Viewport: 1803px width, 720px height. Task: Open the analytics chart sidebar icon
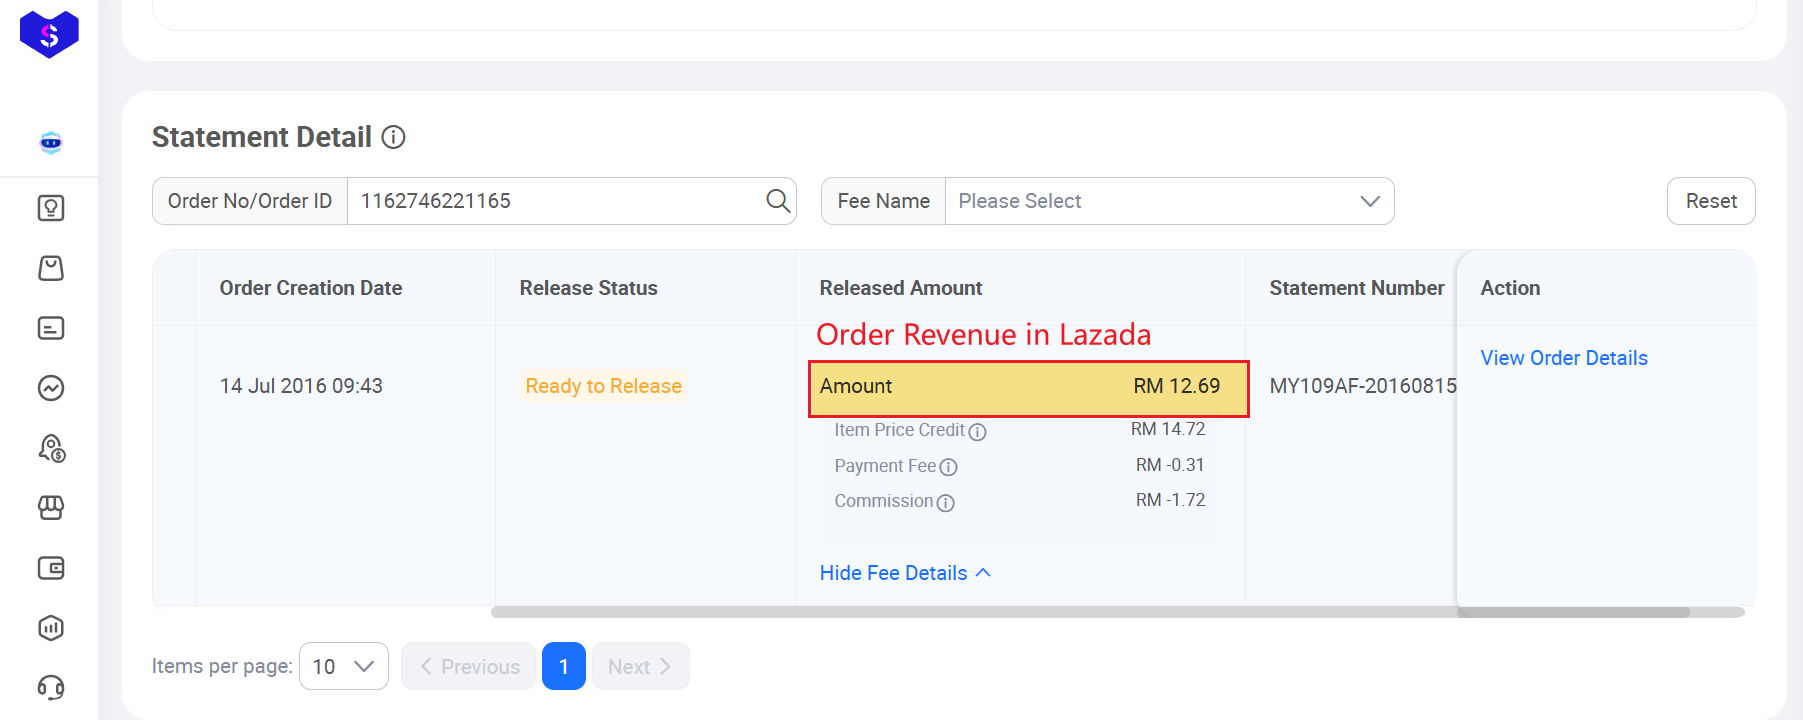[51, 388]
